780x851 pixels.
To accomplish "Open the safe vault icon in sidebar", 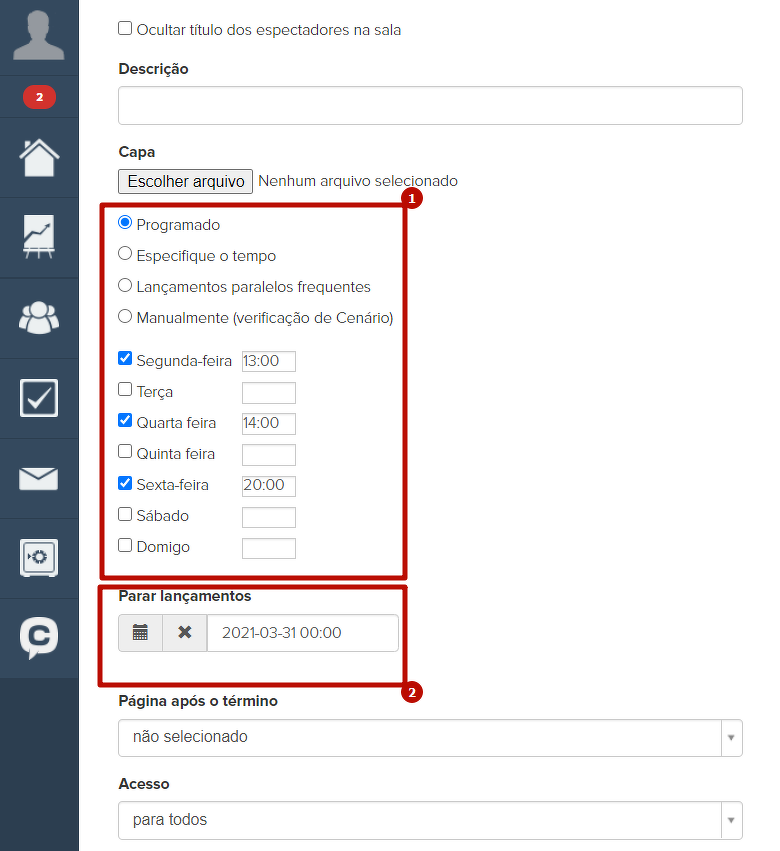I will (x=39, y=558).
